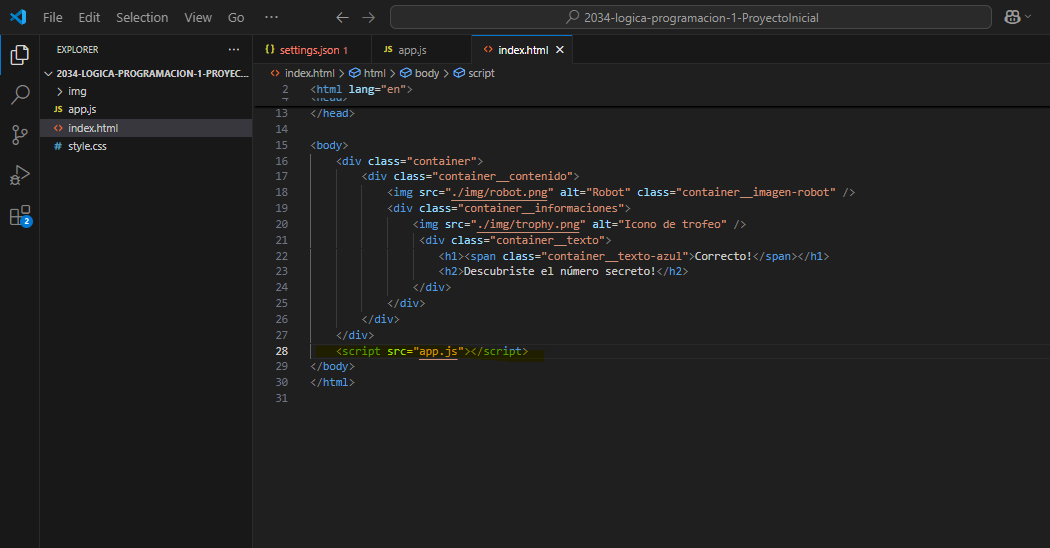Viewport: 1050px width, 548px height.
Task: Open the Explorer view in activity bar
Action: pos(19,55)
